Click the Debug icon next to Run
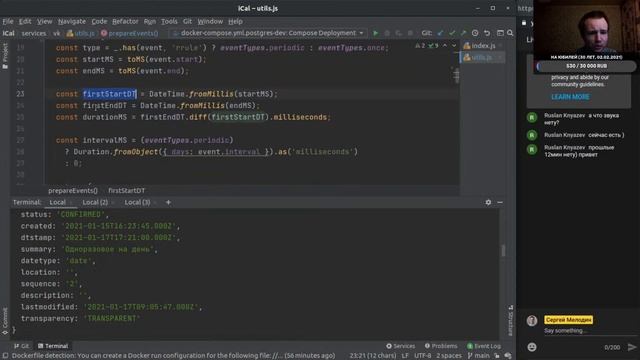This screenshot has width=640, height=360. click(387, 33)
